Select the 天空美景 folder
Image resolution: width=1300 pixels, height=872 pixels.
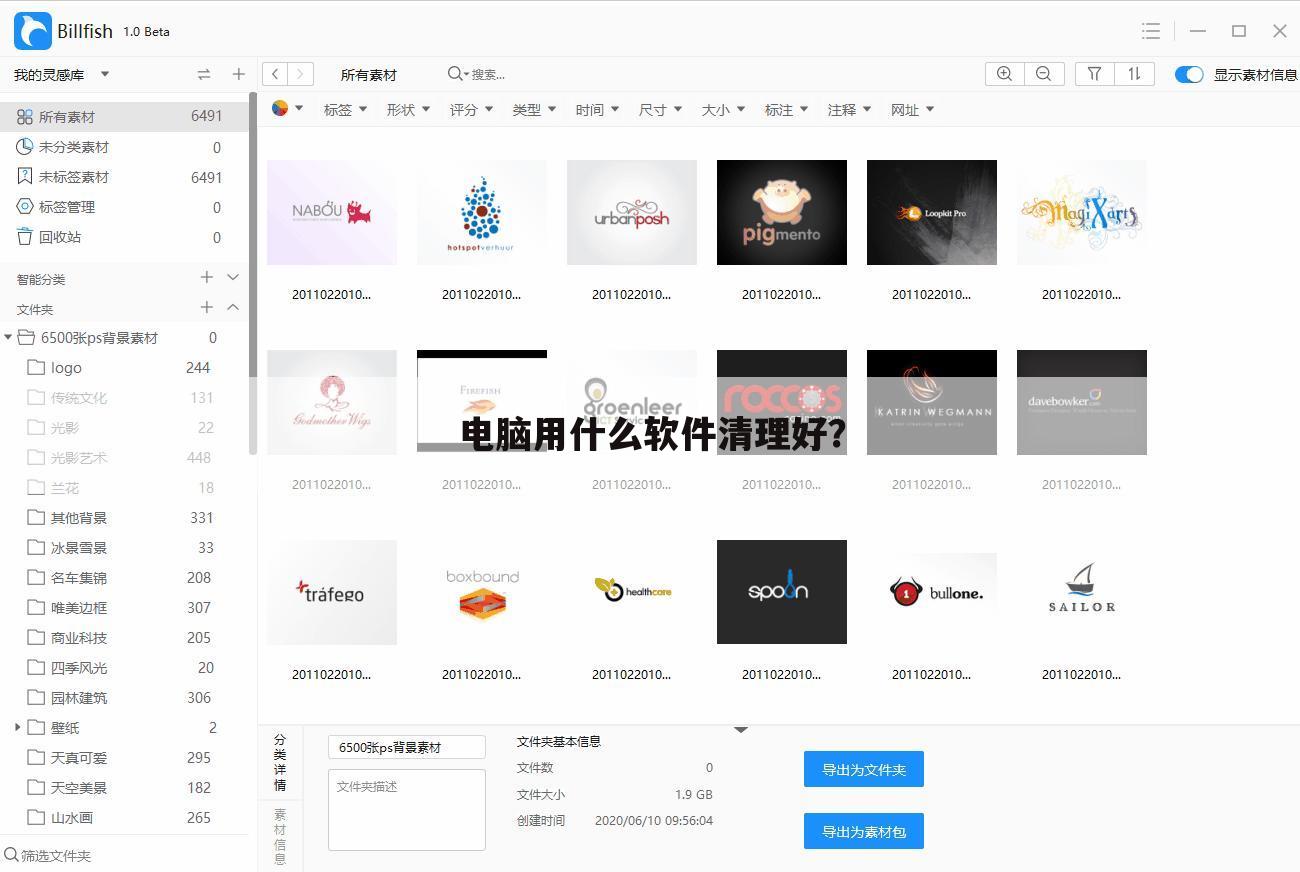pyautogui.click(x=124, y=787)
